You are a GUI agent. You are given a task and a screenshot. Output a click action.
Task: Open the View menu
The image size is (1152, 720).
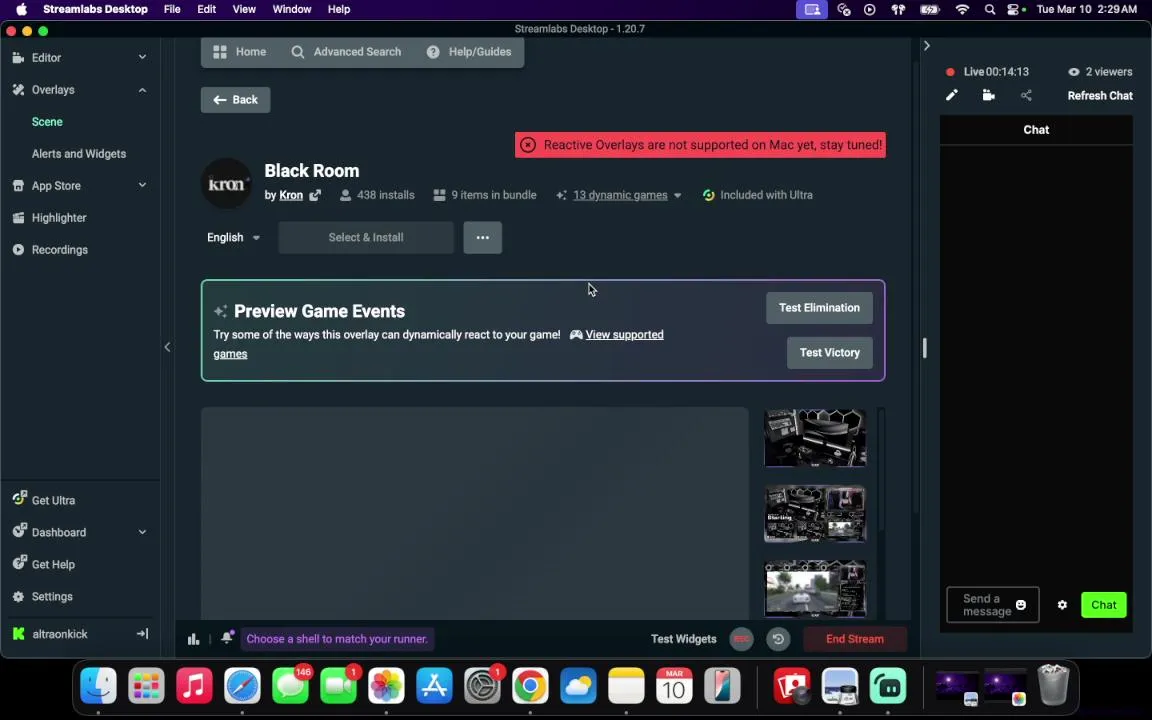(x=244, y=10)
